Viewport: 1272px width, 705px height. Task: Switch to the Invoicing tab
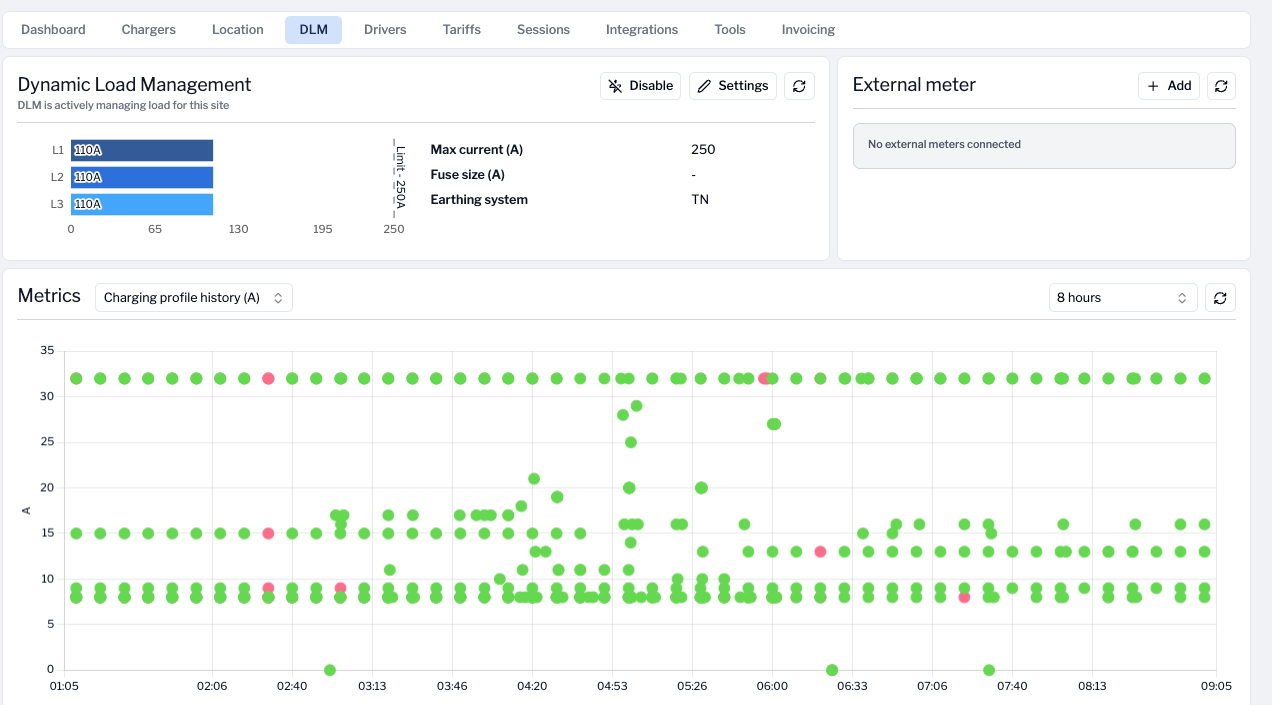(x=807, y=29)
